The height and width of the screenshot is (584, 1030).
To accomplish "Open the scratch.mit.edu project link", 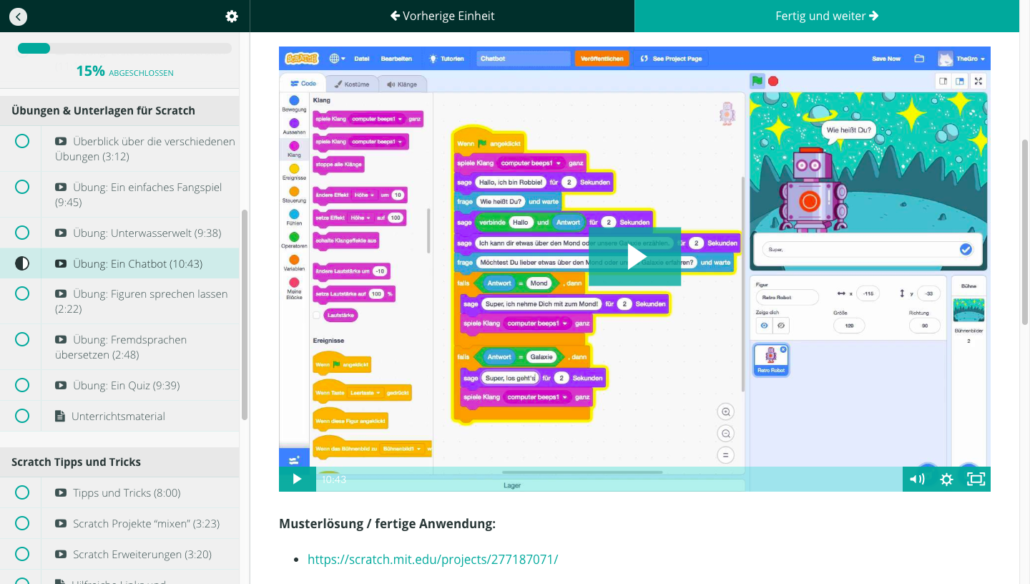I will [432, 559].
